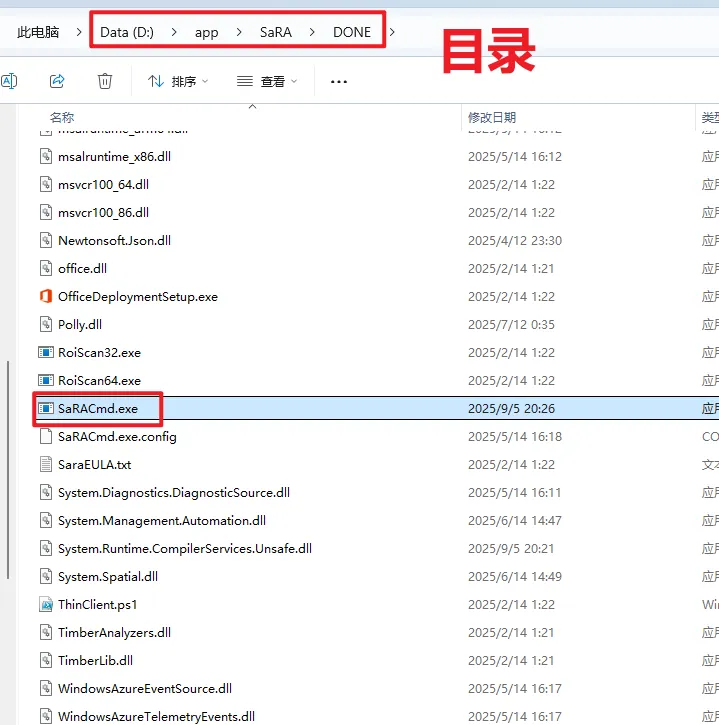Click the left pane vertical scrollbar
The width and height of the screenshot is (719, 725).
(x=8, y=469)
